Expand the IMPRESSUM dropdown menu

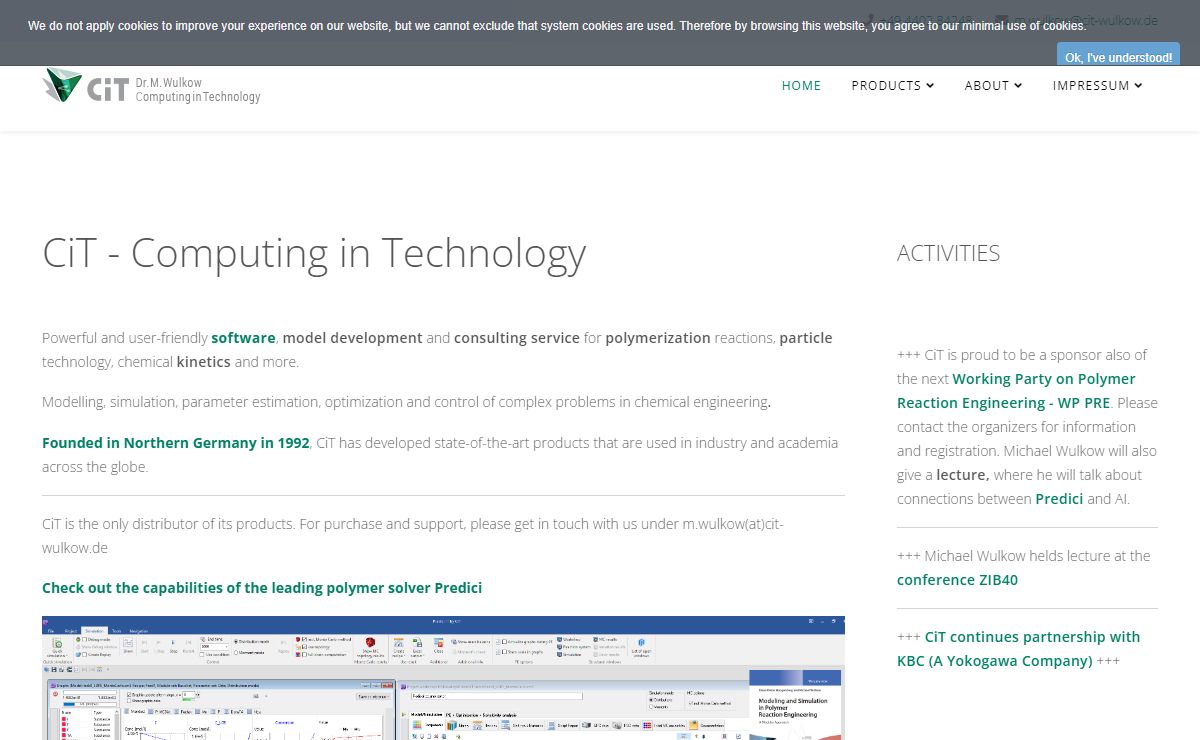click(x=1097, y=86)
